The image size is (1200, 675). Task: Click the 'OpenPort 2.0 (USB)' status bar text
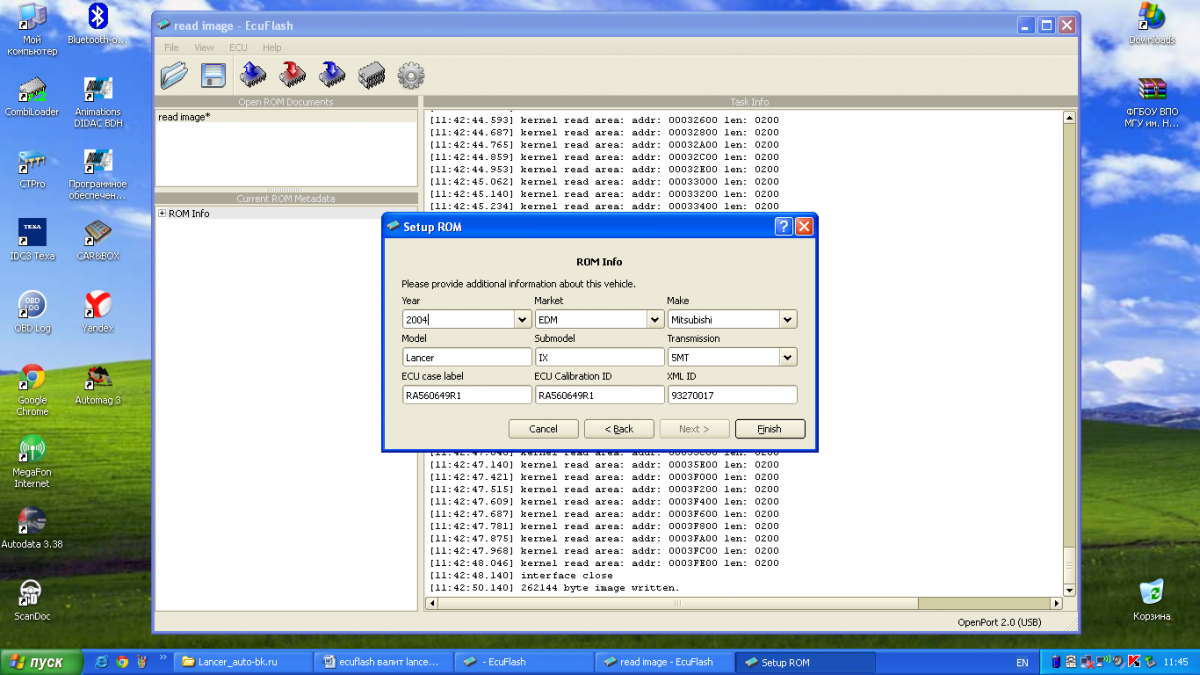tap(999, 623)
